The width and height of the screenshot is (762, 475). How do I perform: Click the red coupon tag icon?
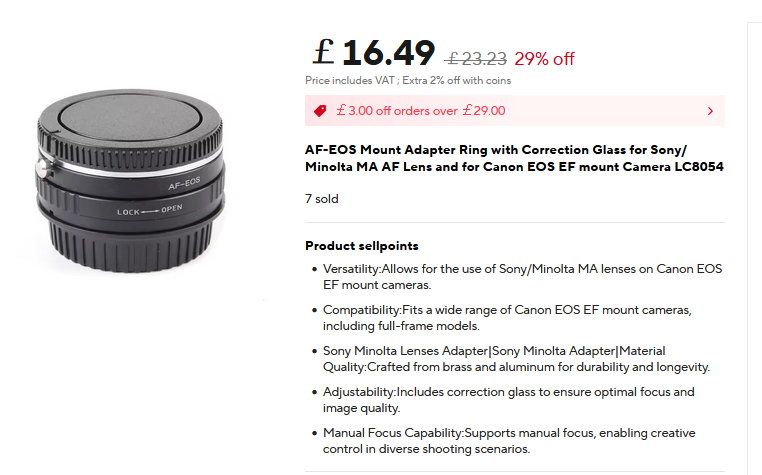[x=320, y=111]
